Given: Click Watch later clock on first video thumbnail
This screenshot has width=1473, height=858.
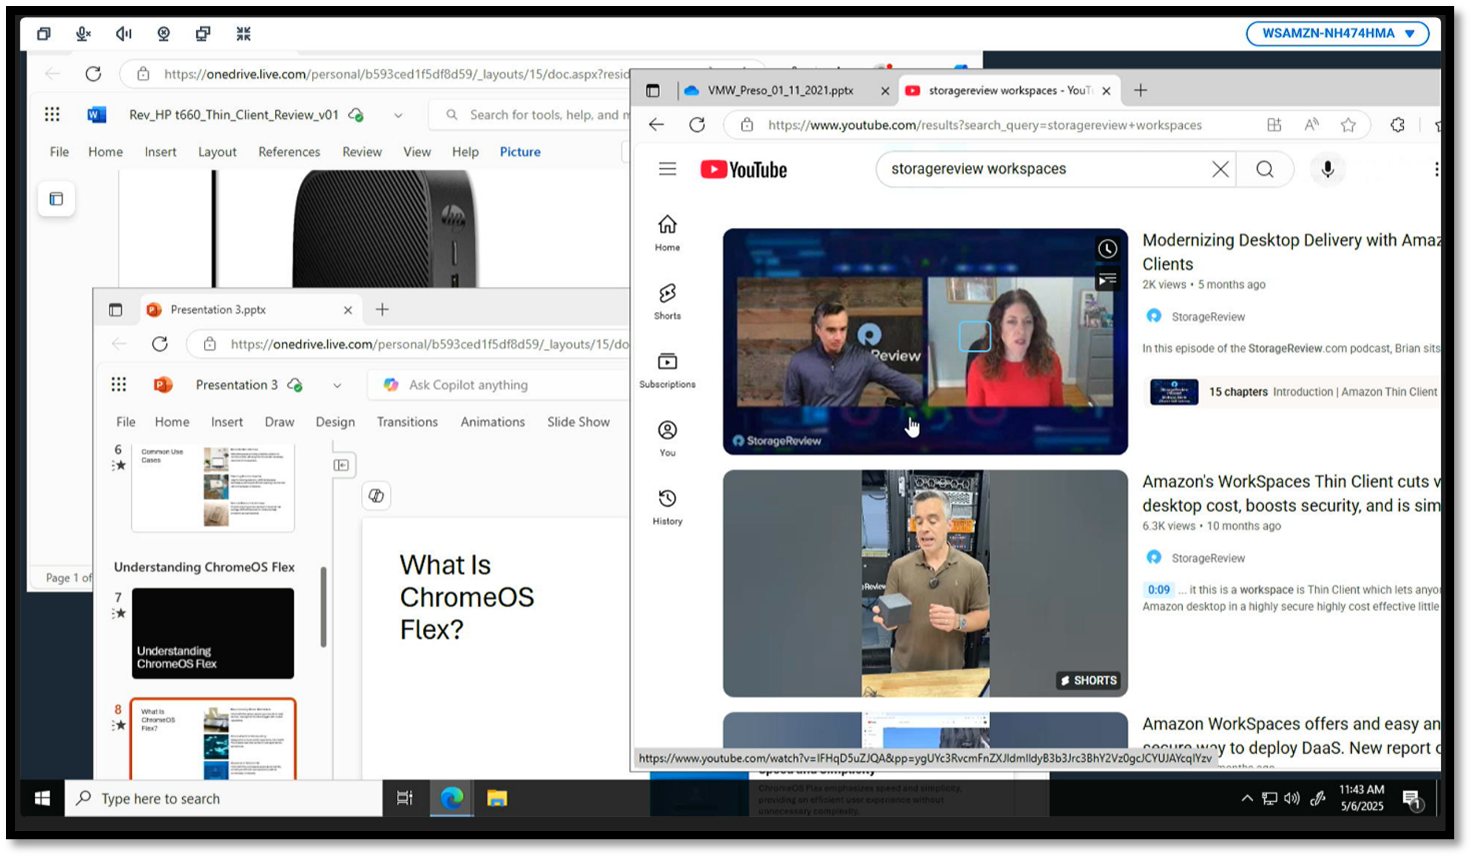Looking at the screenshot, I should pos(1107,248).
